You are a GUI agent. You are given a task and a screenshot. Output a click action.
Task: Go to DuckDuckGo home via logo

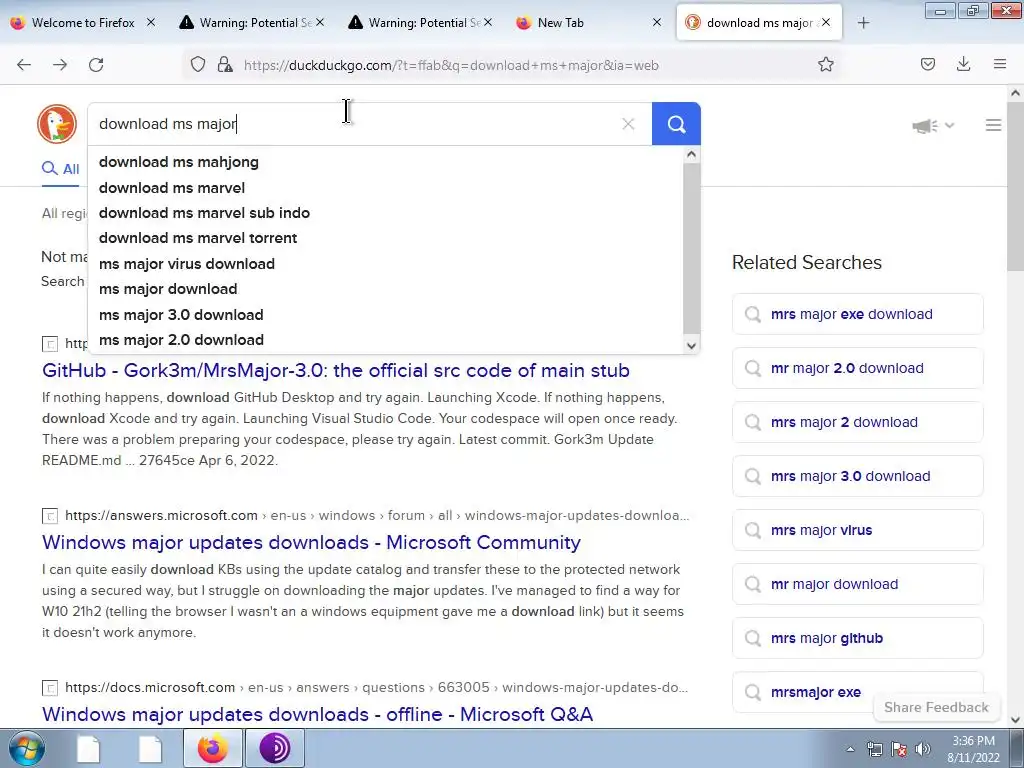tap(57, 123)
